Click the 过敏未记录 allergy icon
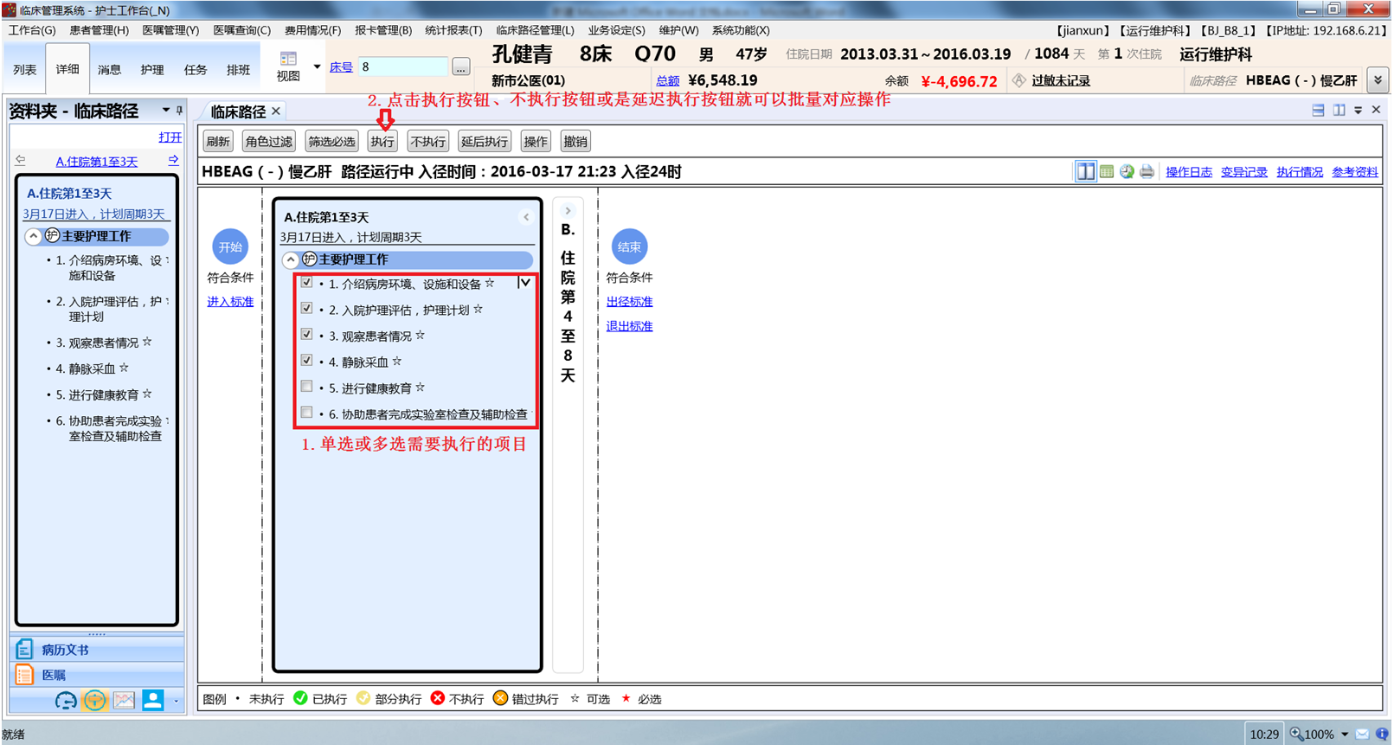Screen dimensions: 1392x745 pos(1019,80)
